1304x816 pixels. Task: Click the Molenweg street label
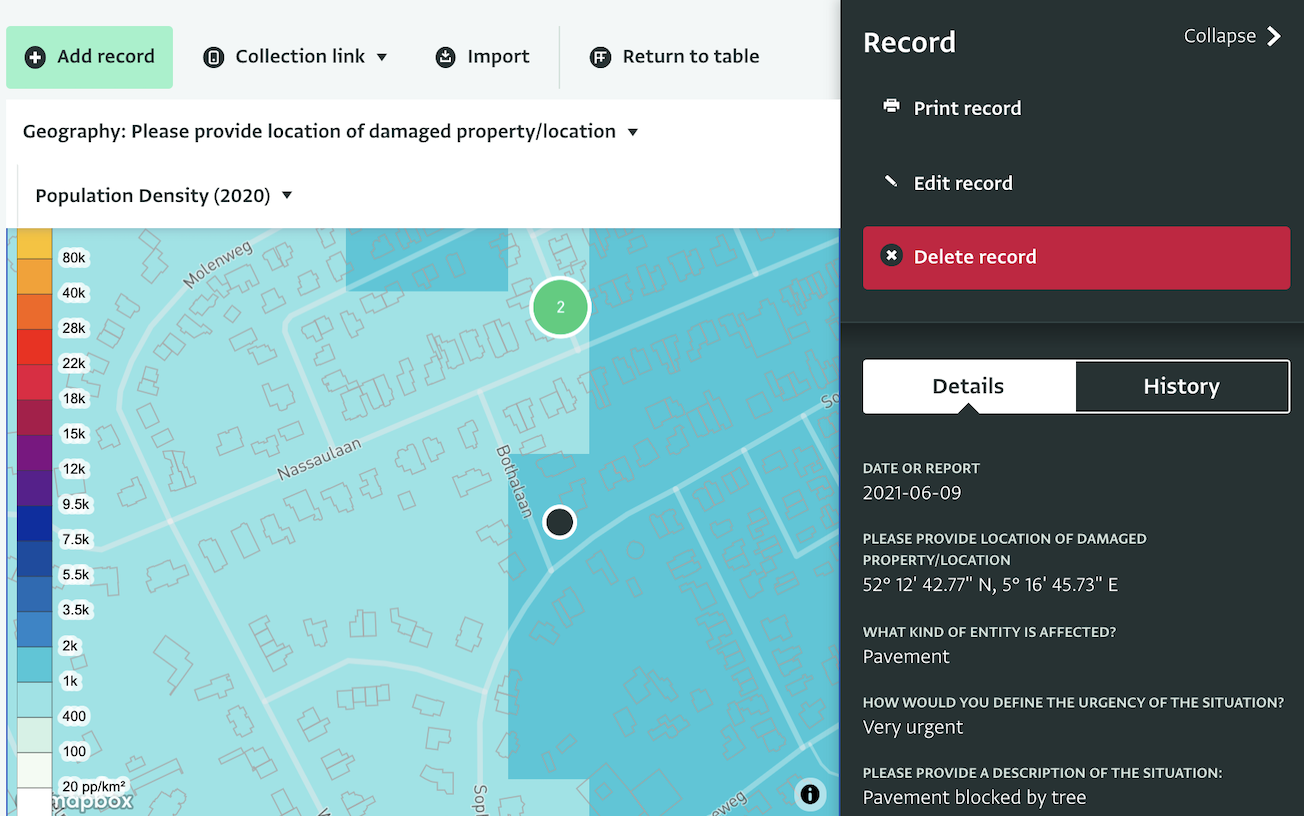pos(218,265)
